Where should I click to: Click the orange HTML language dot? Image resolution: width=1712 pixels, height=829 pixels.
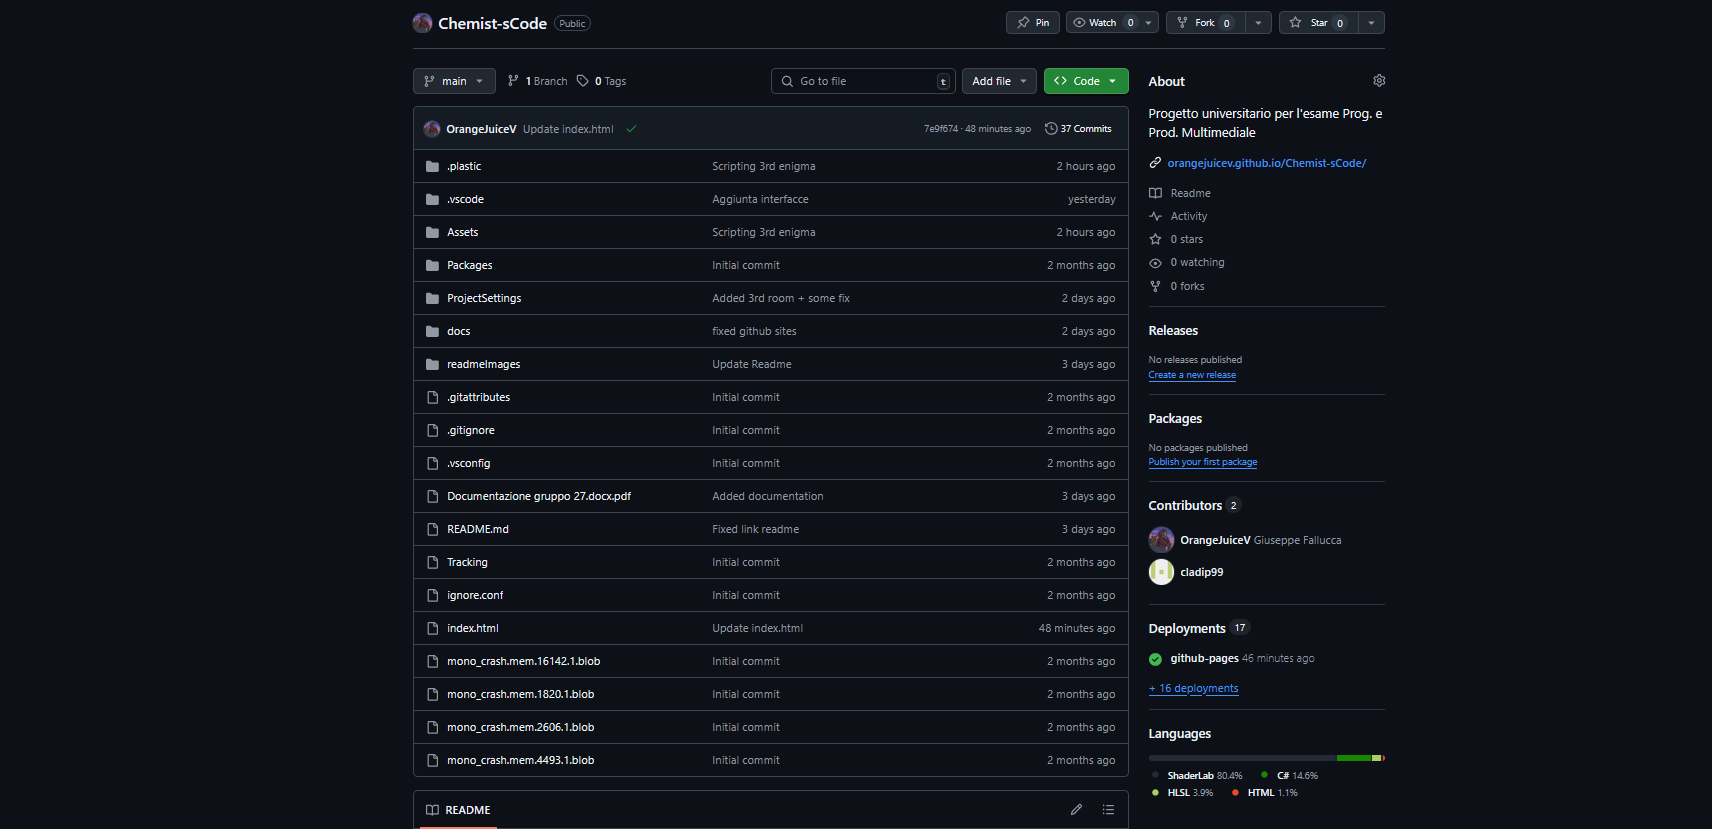coord(1236,793)
